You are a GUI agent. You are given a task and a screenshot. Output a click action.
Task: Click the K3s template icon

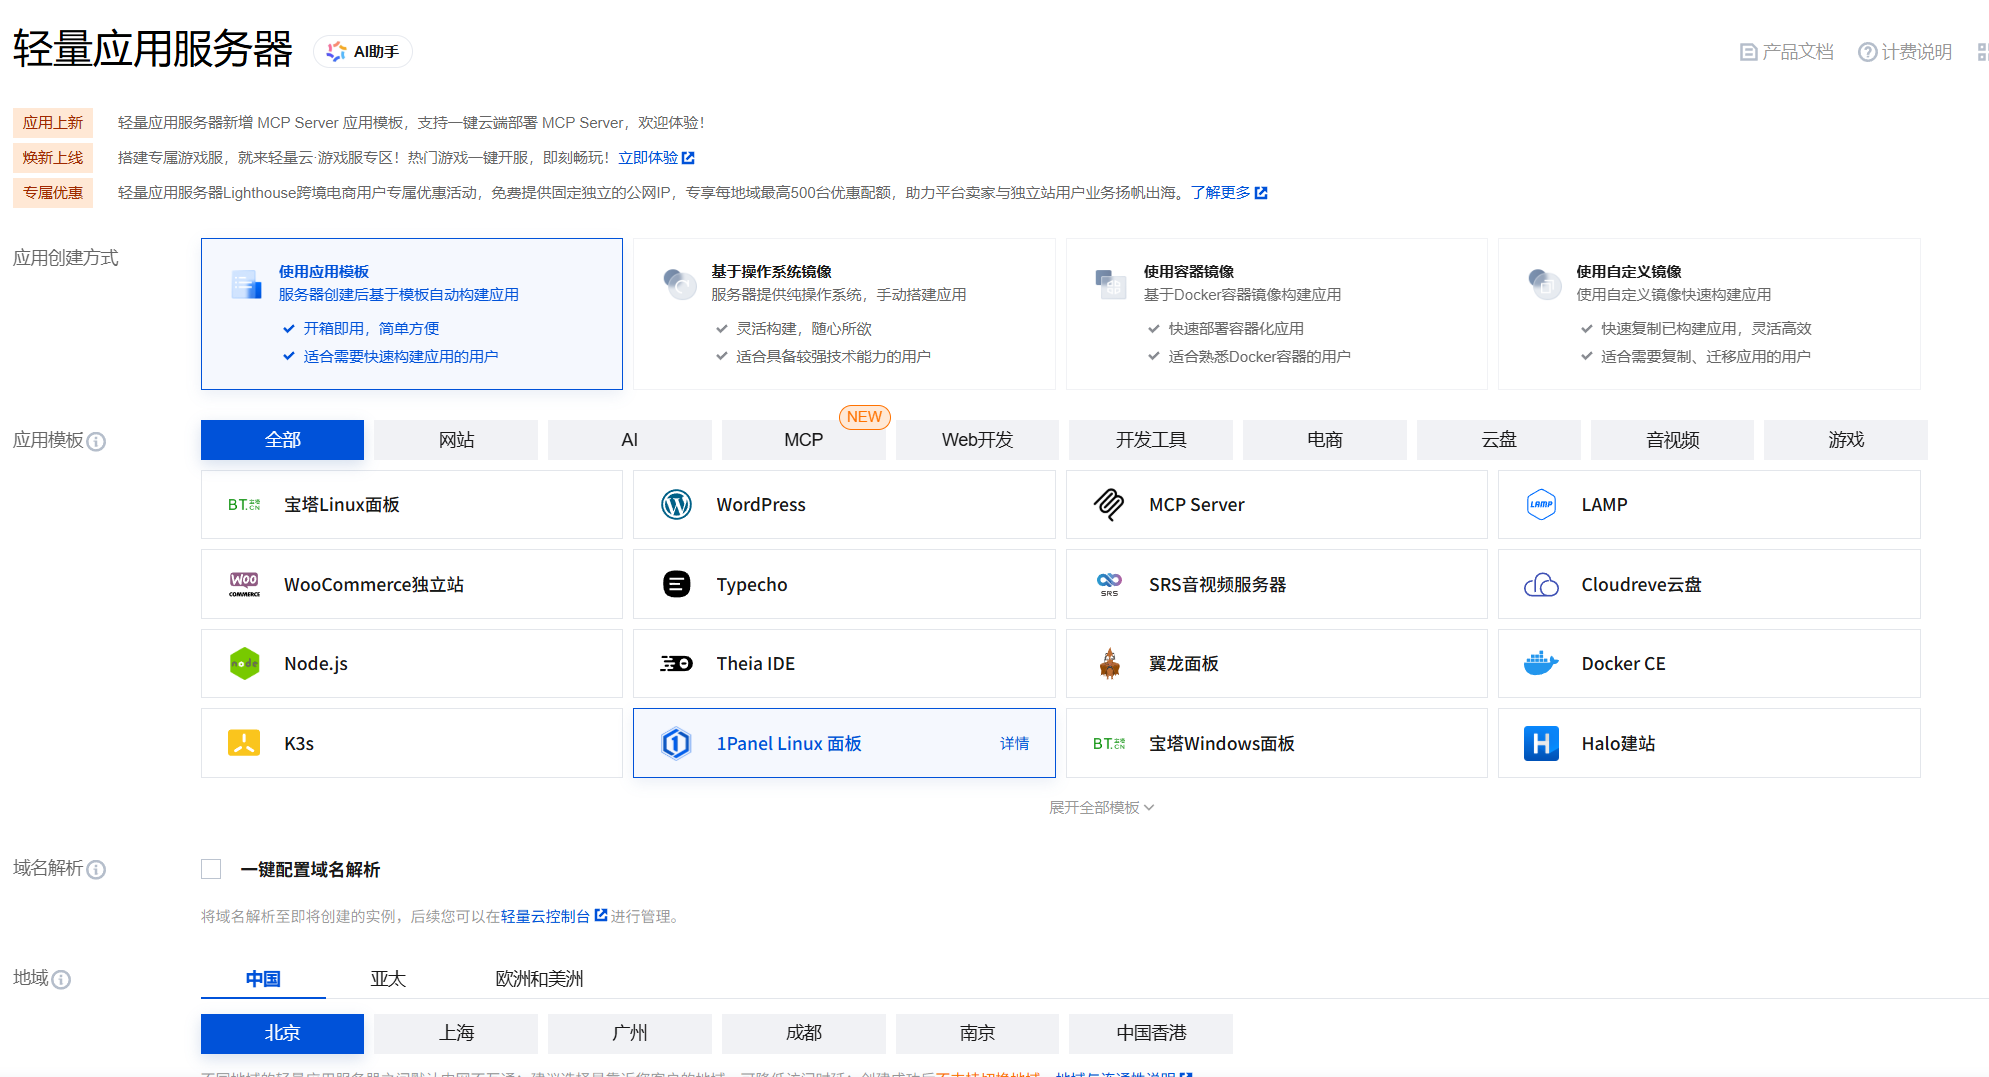pyautogui.click(x=243, y=743)
